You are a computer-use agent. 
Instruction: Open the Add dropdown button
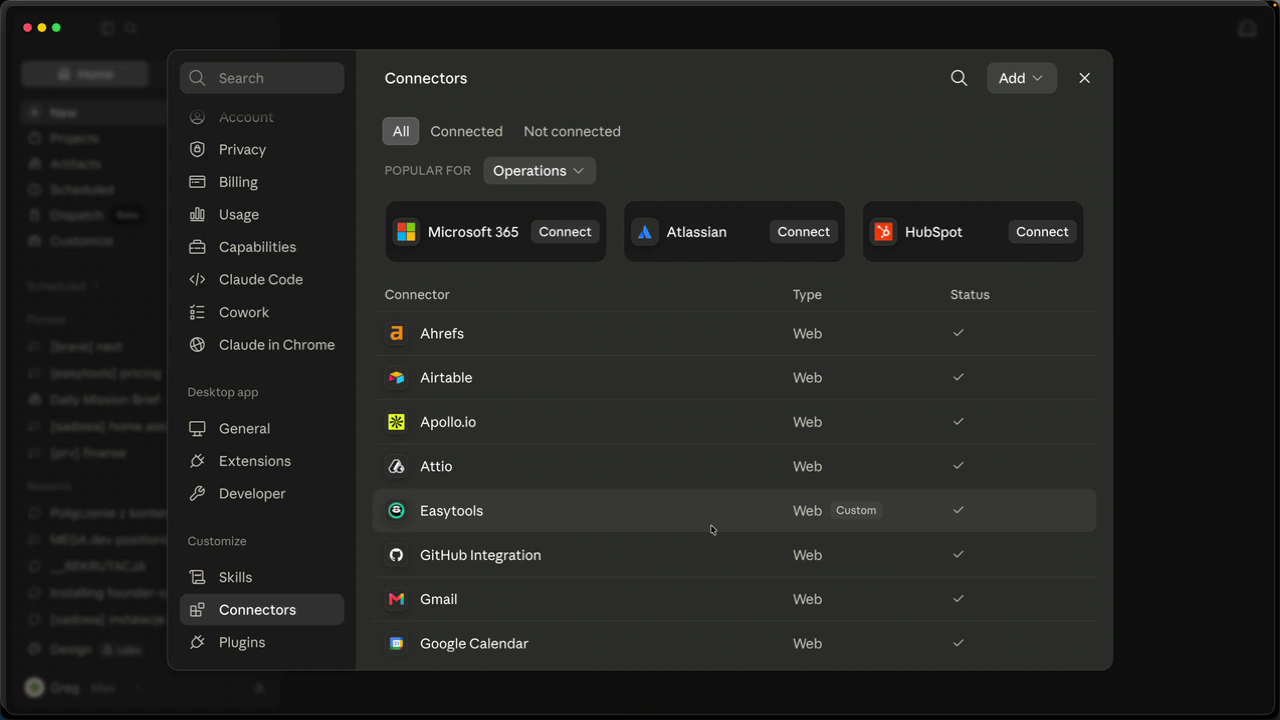click(1021, 78)
